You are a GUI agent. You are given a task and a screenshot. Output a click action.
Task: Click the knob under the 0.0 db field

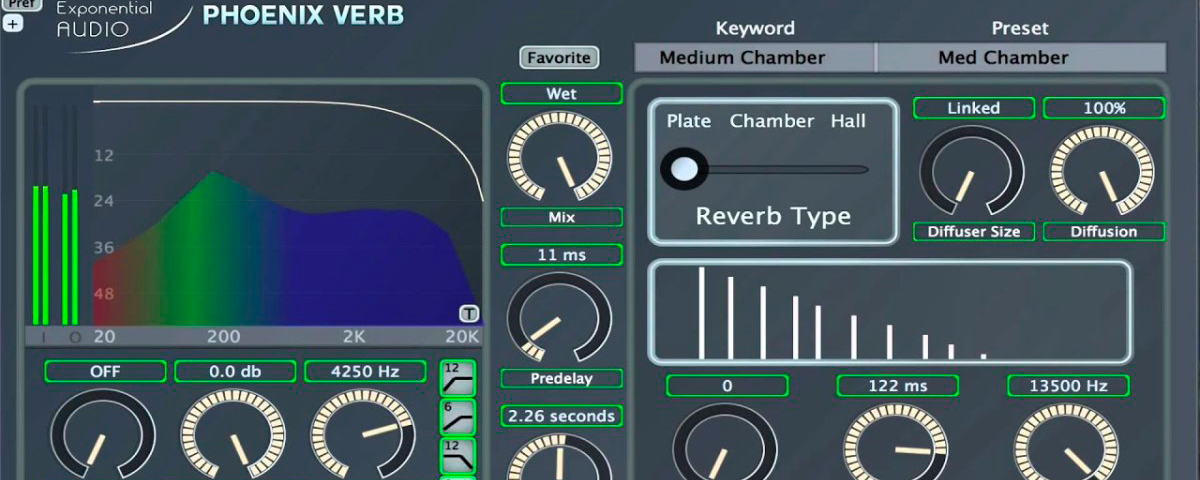pyautogui.click(x=233, y=436)
